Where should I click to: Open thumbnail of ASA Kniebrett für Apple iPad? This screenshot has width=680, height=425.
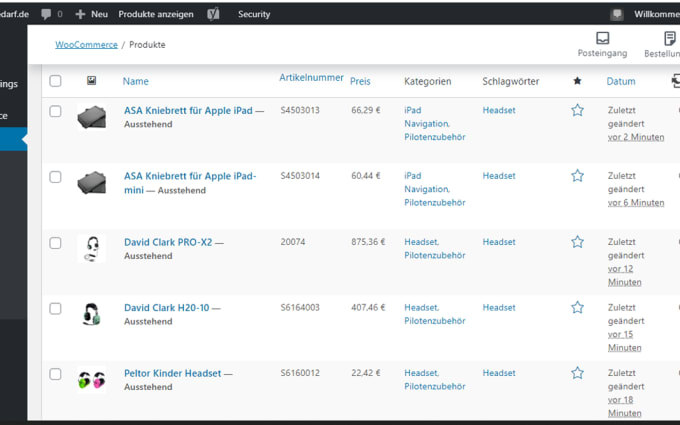tap(92, 117)
